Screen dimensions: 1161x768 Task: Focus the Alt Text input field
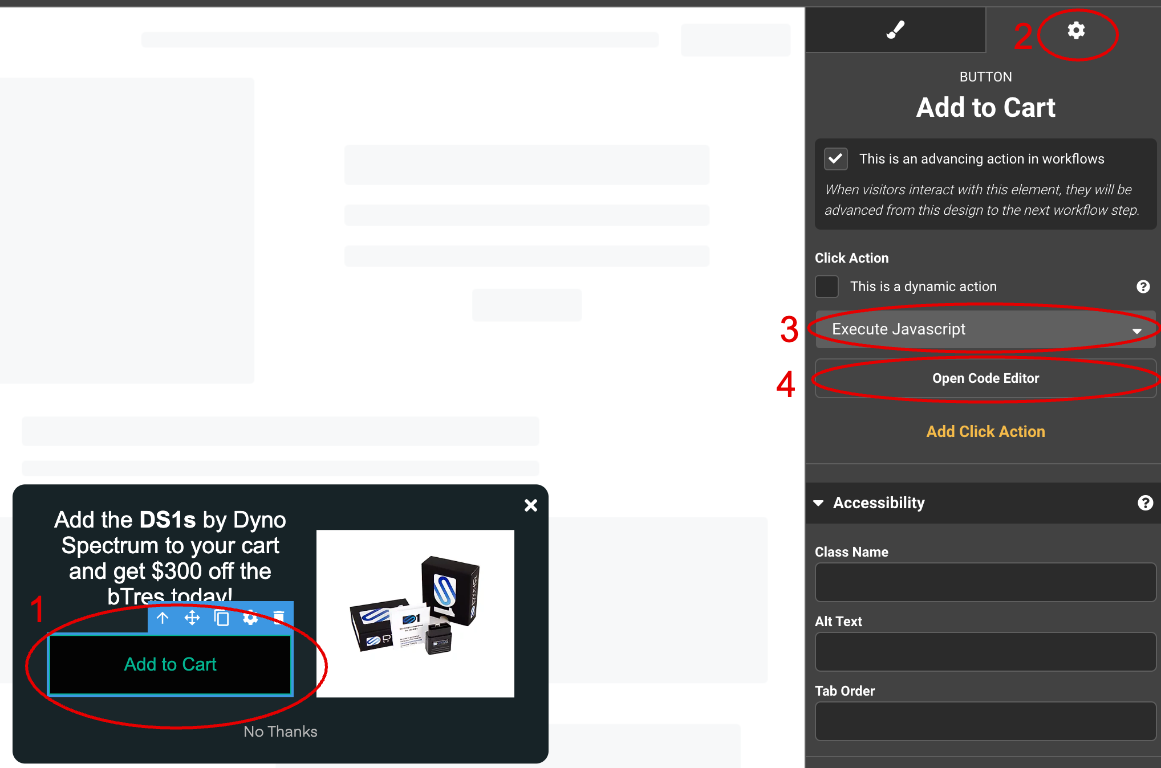pos(985,651)
